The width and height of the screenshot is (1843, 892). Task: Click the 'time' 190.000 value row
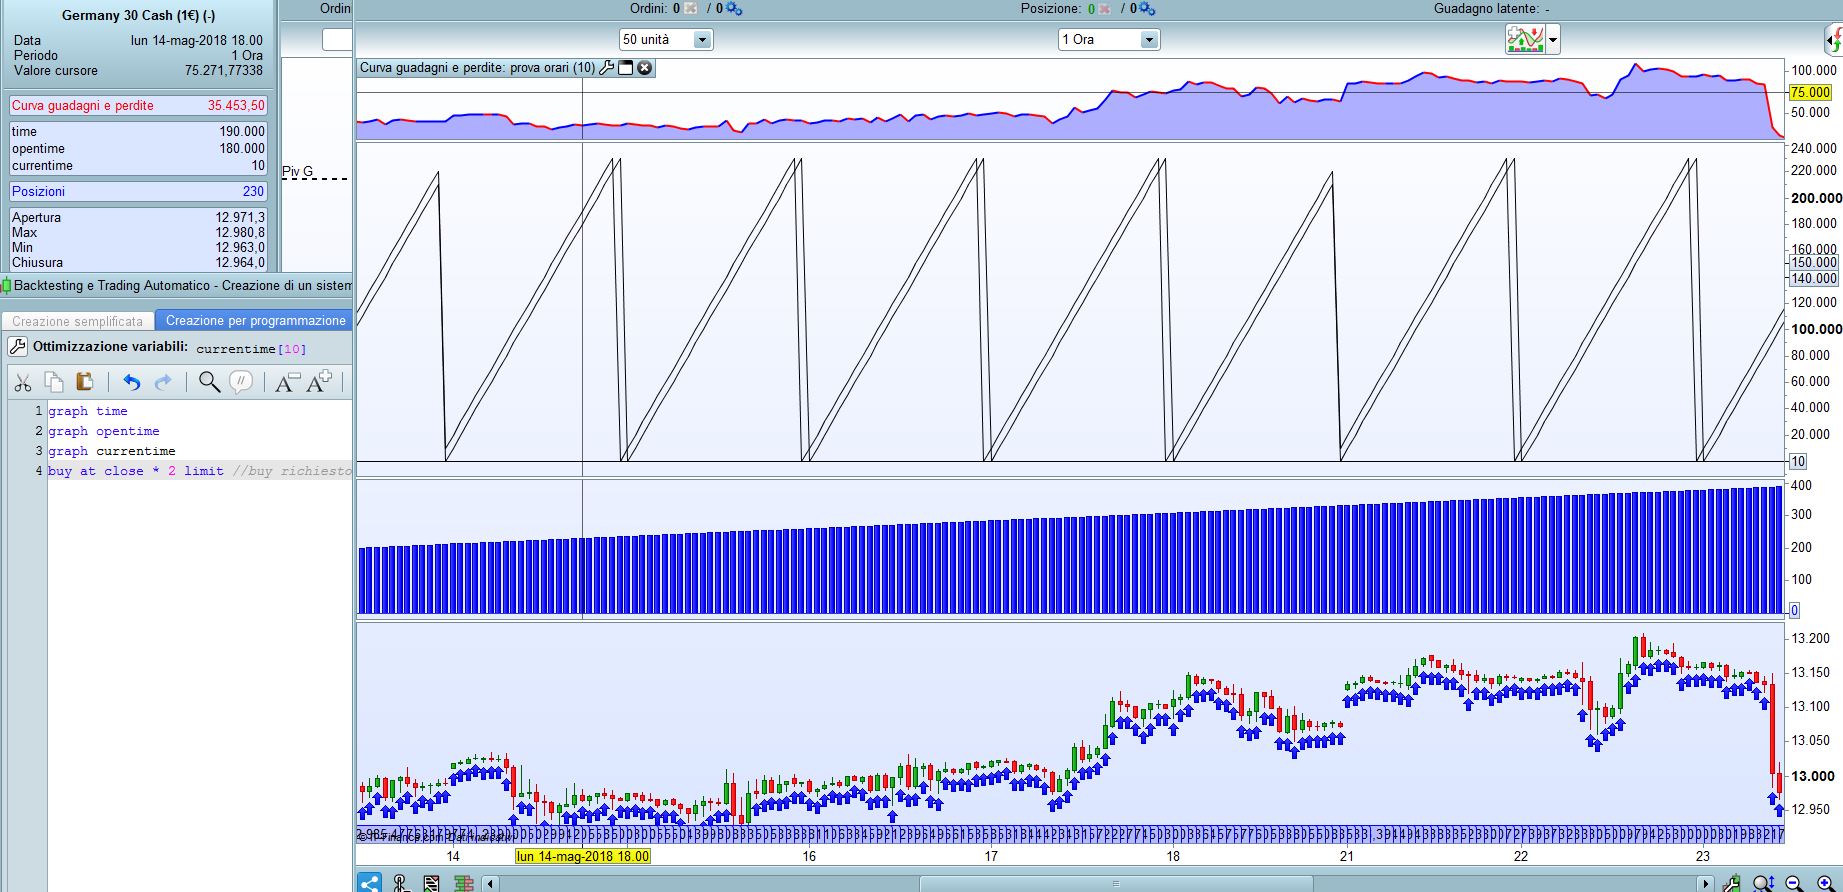pos(138,131)
